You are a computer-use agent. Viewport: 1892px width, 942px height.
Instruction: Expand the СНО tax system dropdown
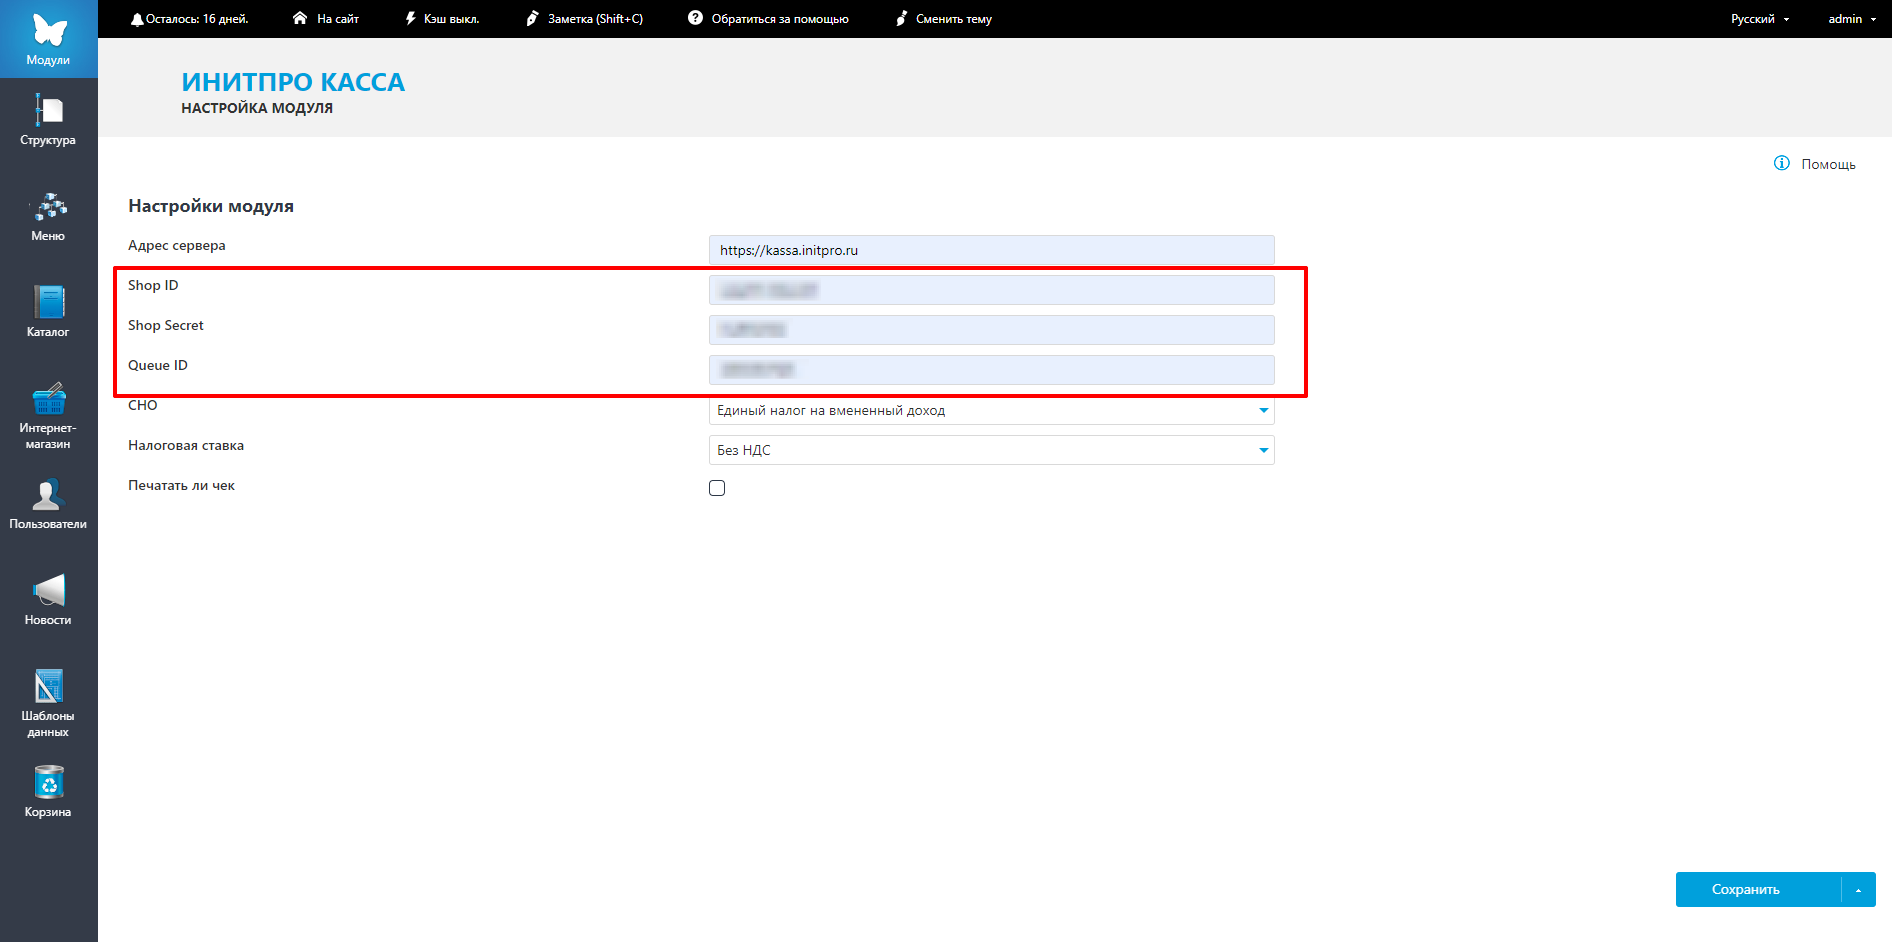pyautogui.click(x=1264, y=410)
